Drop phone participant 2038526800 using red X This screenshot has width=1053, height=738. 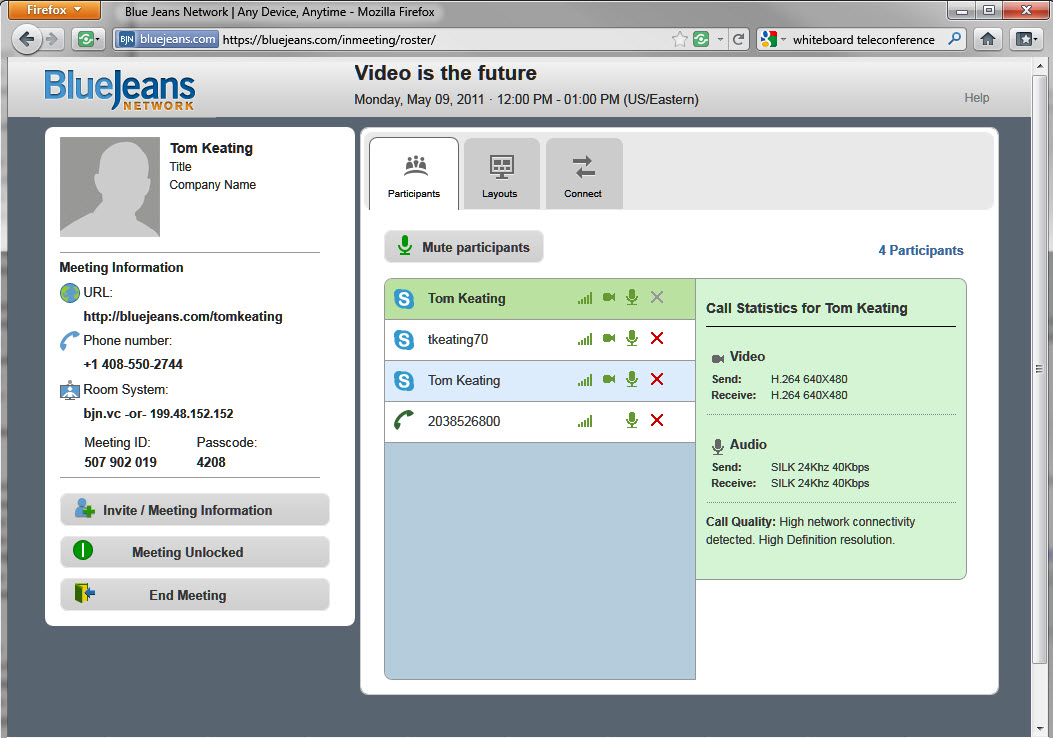tap(657, 421)
